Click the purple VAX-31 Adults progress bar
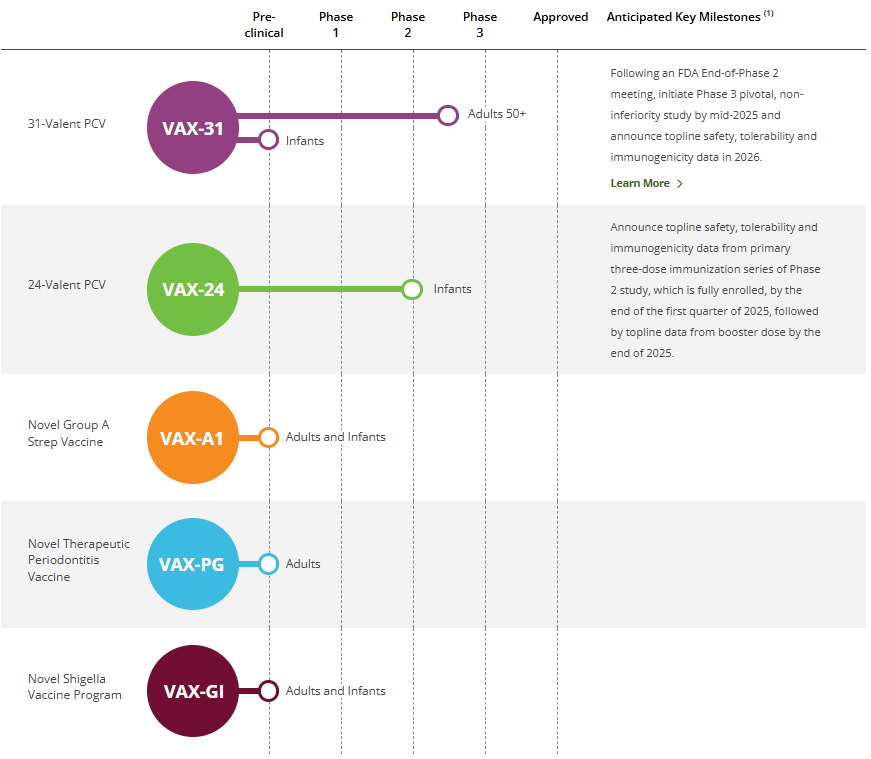871x759 pixels. pos(338,116)
